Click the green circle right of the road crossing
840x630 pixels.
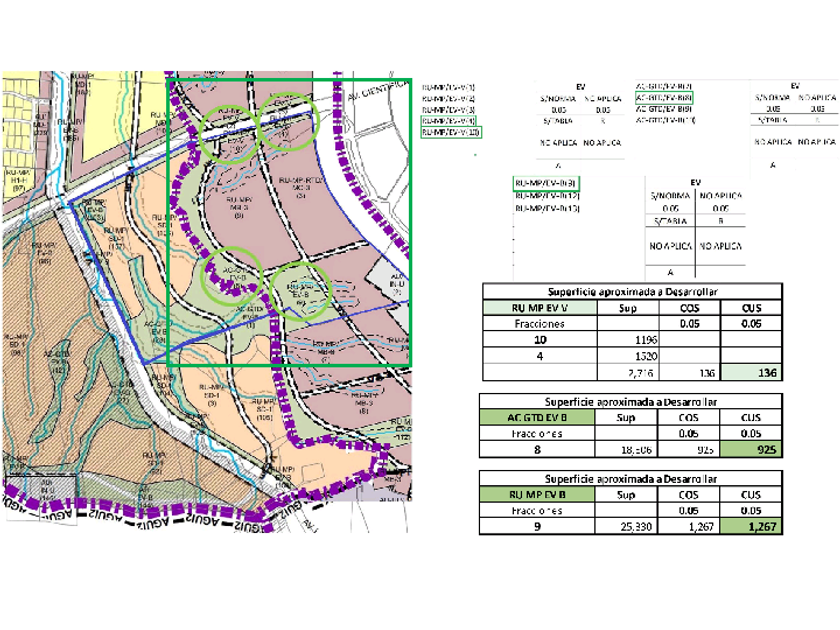click(290, 122)
